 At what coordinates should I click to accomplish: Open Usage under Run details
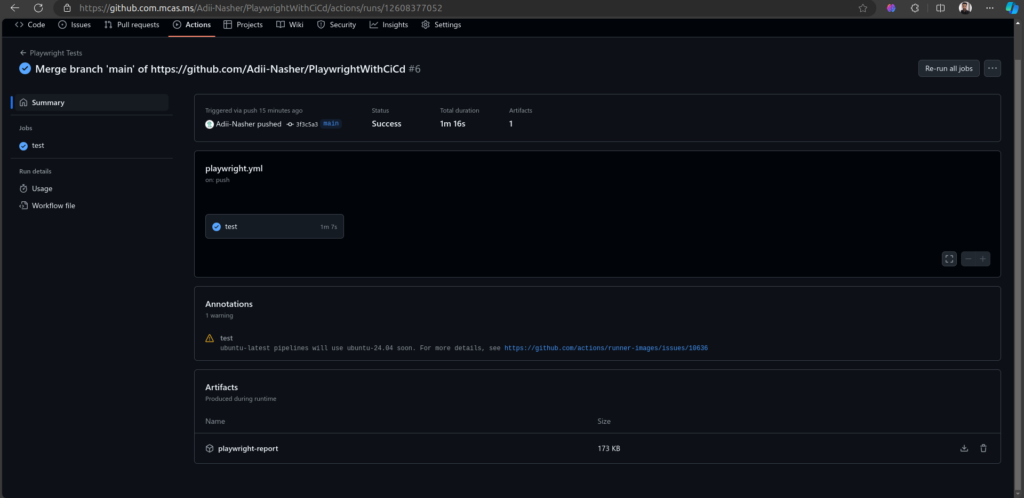click(x=41, y=188)
